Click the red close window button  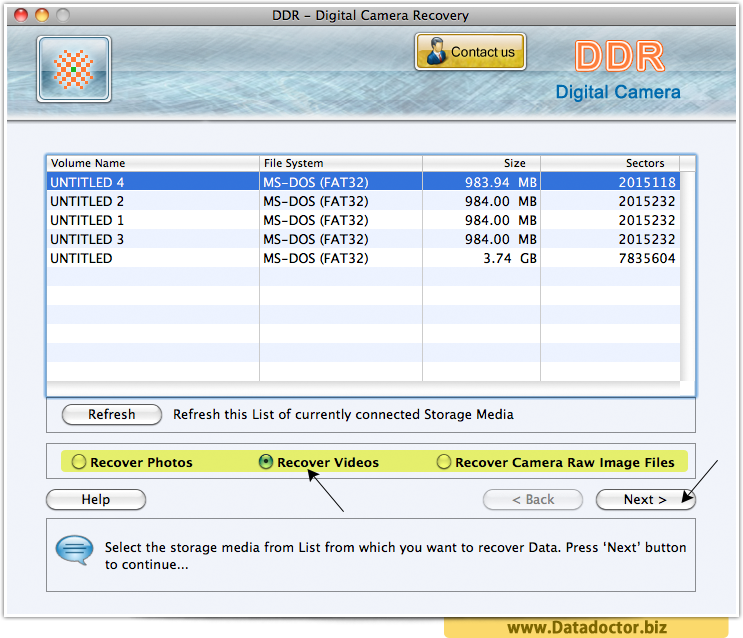(x=21, y=15)
